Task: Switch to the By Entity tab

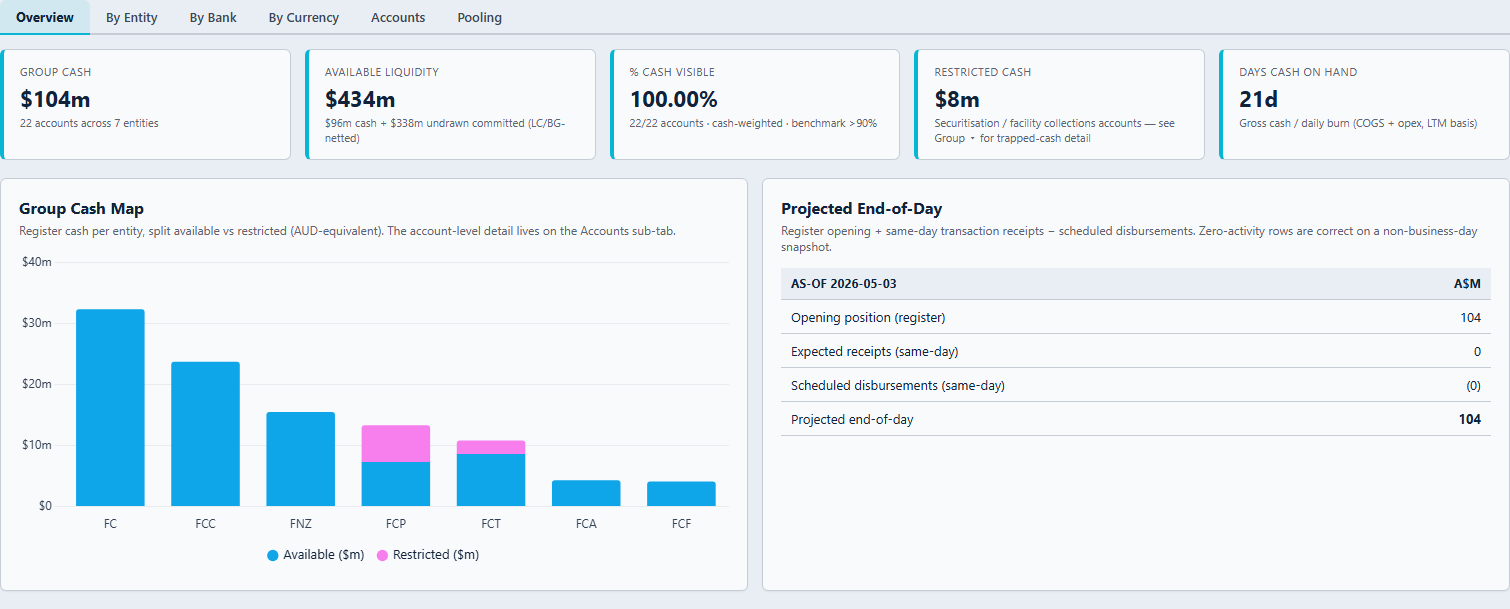Action: pyautogui.click(x=132, y=17)
